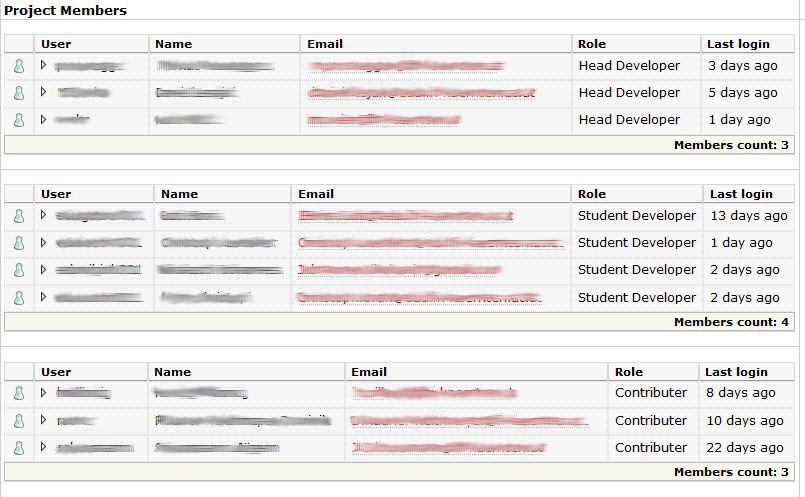
Task: Sort first table by Last login header
Action: coord(738,44)
